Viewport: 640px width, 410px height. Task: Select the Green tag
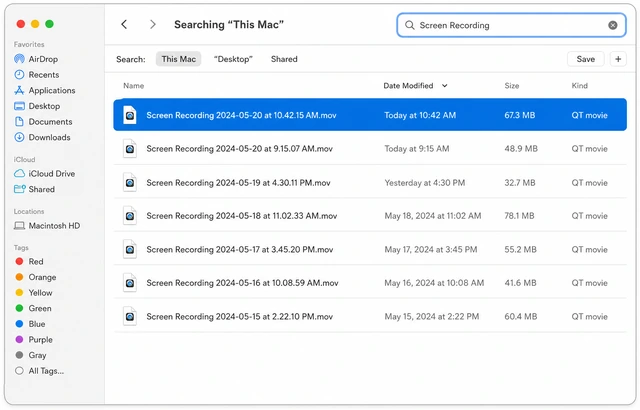[33, 308]
